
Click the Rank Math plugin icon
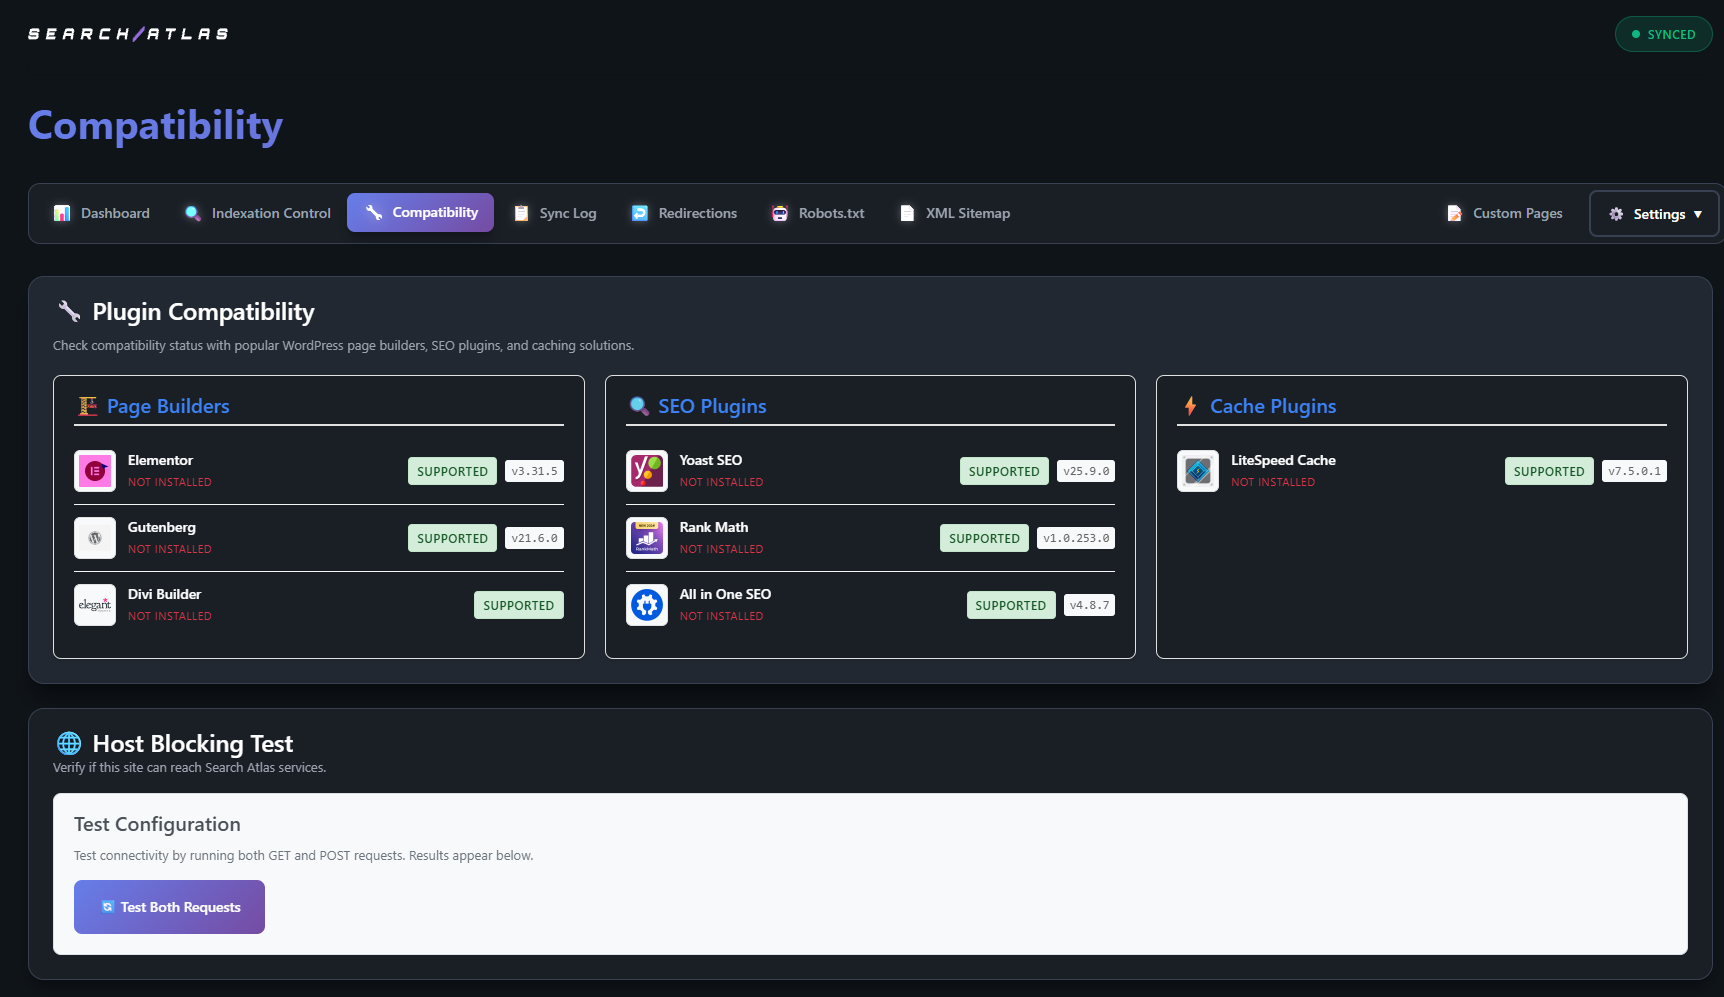point(647,538)
